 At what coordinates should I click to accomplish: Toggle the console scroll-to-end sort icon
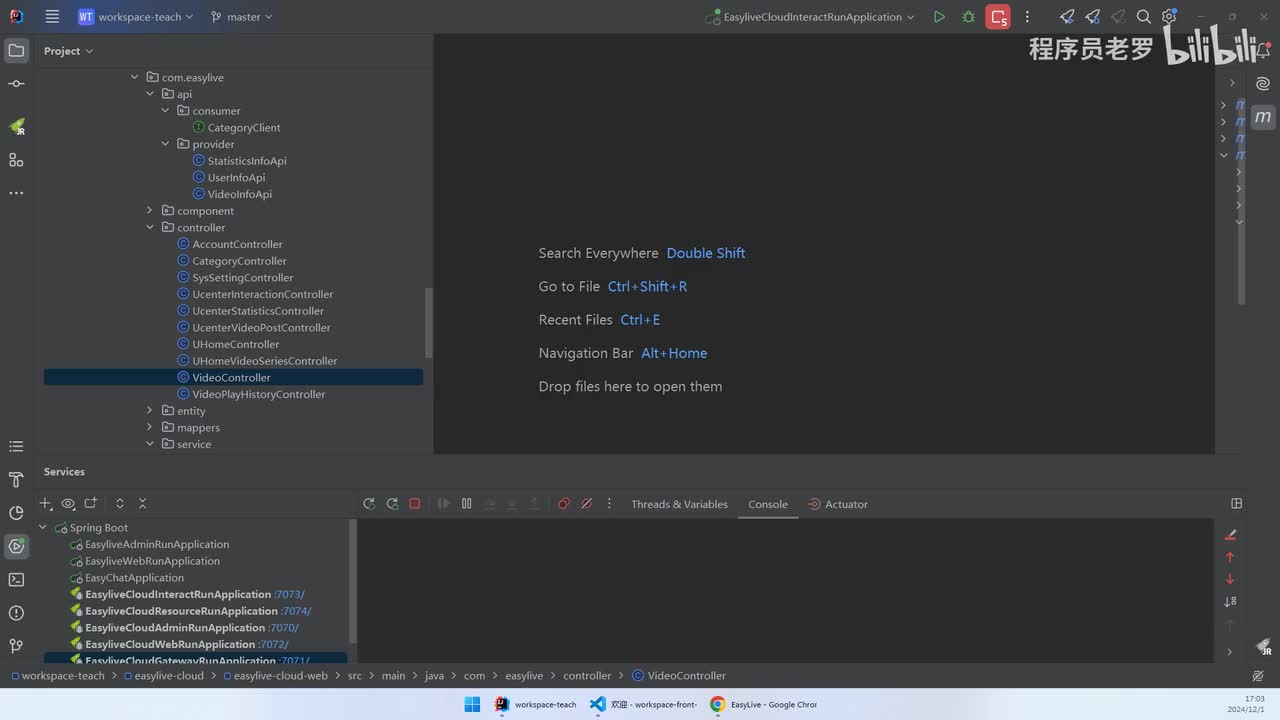[x=1230, y=601]
